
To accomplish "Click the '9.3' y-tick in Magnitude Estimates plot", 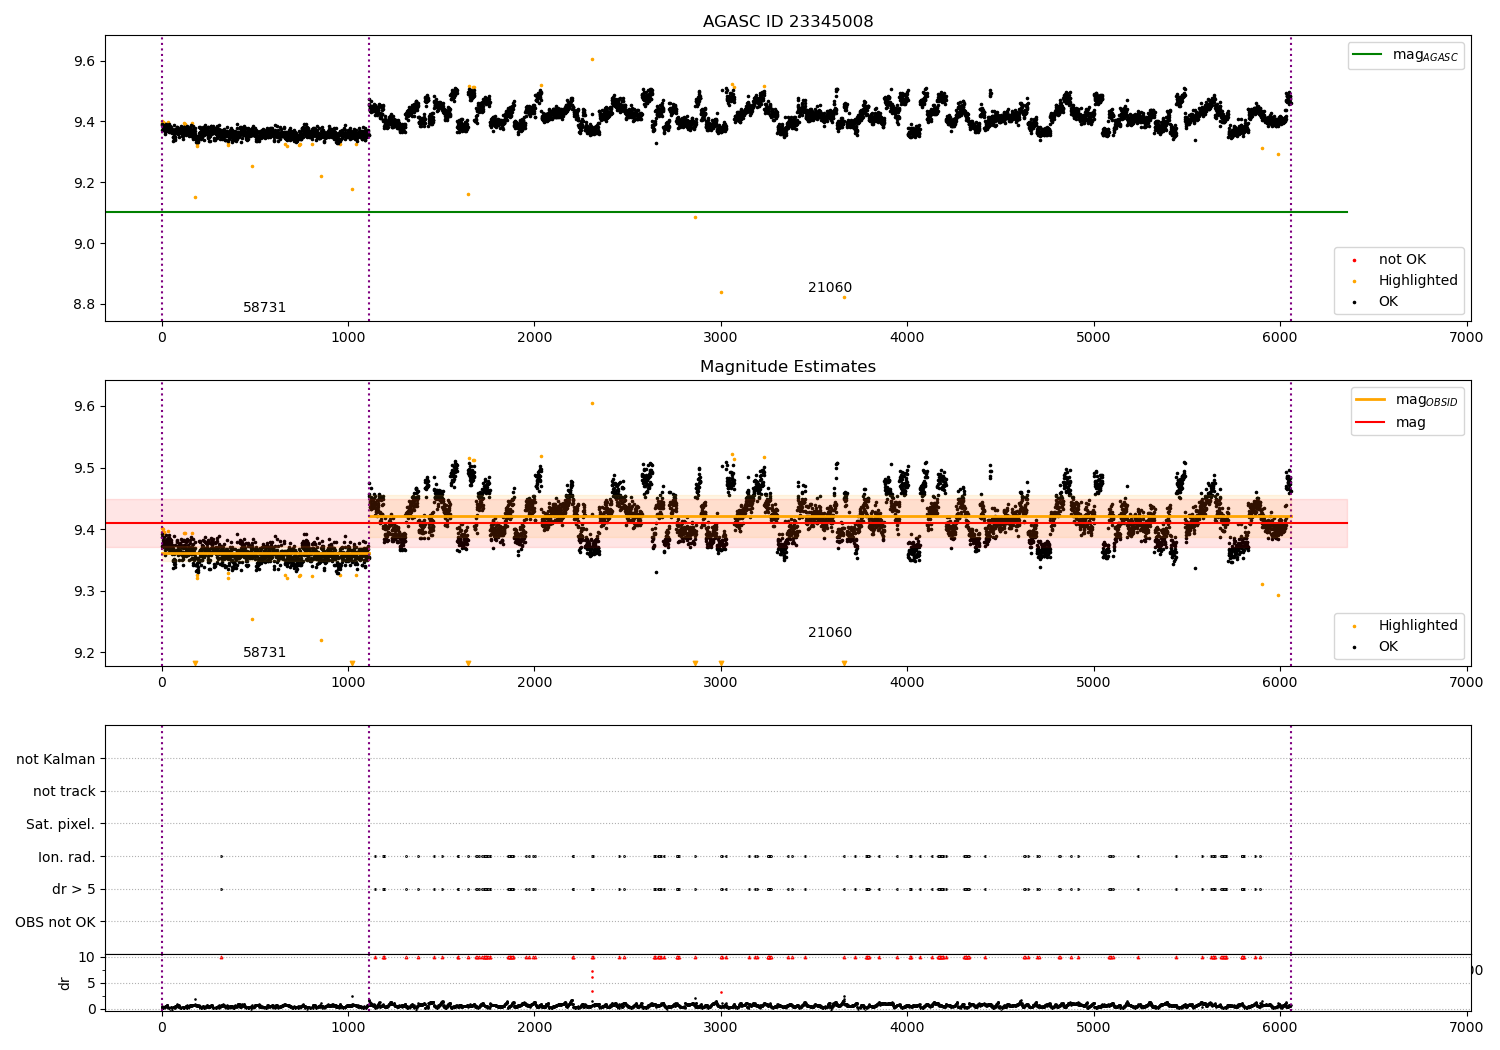I will (84, 592).
